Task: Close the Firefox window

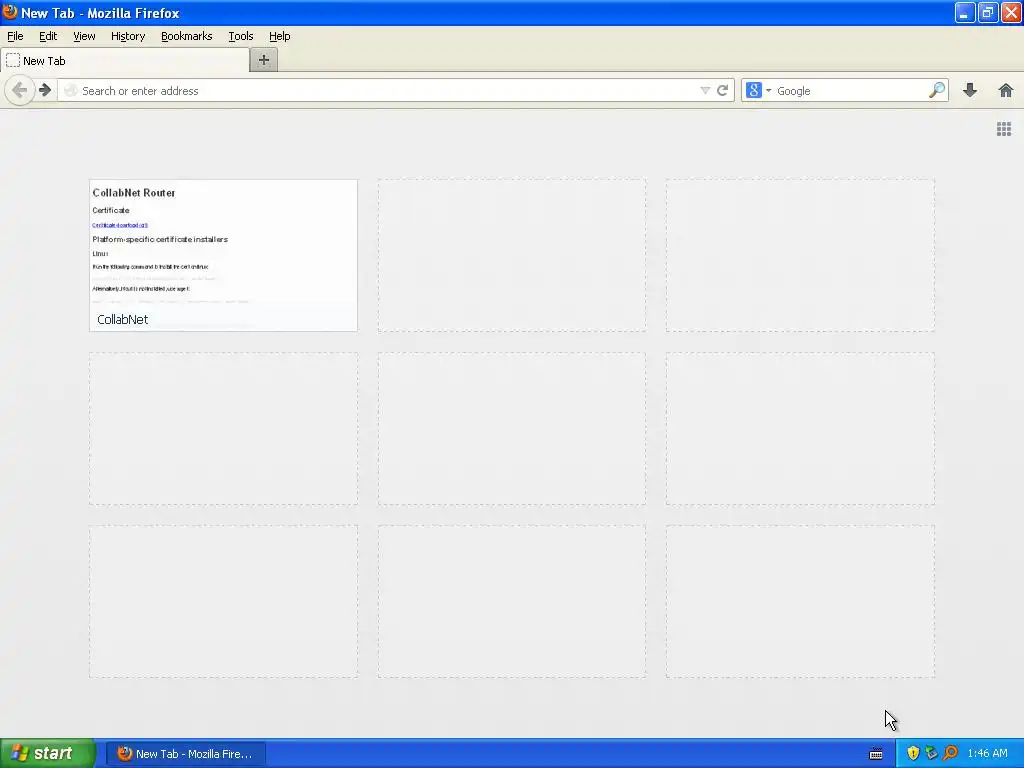Action: 1012,12
